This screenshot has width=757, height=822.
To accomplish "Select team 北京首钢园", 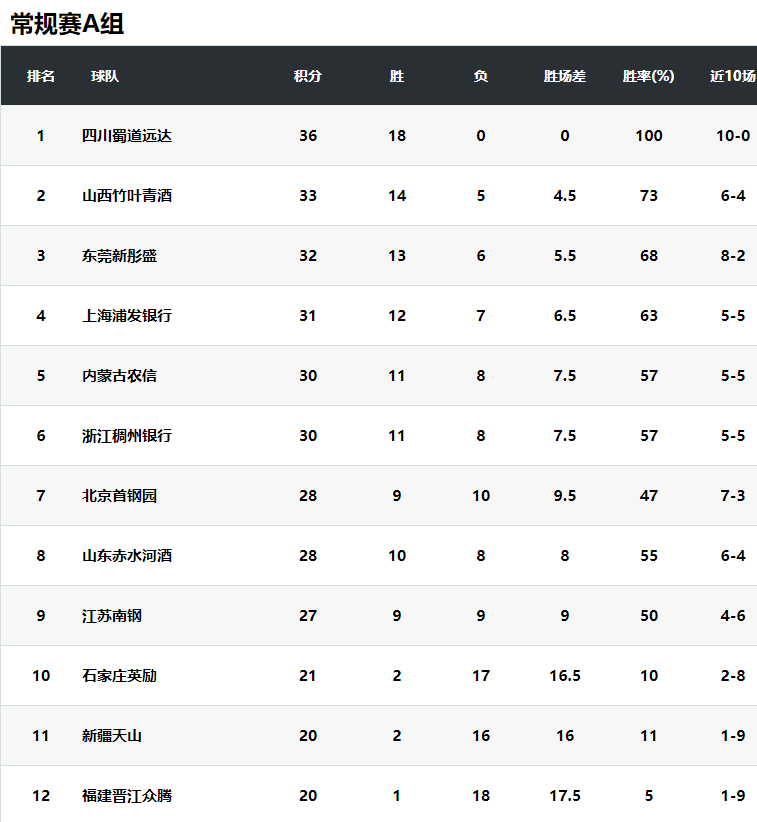I will (x=120, y=496).
